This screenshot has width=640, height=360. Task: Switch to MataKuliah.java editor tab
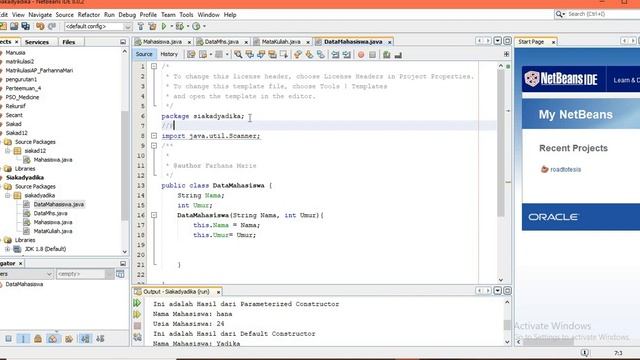pos(281,42)
